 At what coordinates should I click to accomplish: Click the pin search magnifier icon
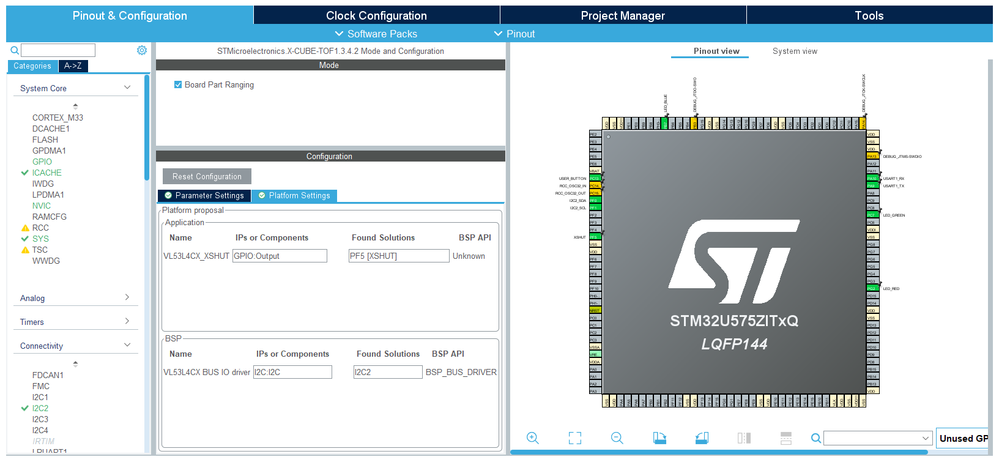click(x=816, y=438)
